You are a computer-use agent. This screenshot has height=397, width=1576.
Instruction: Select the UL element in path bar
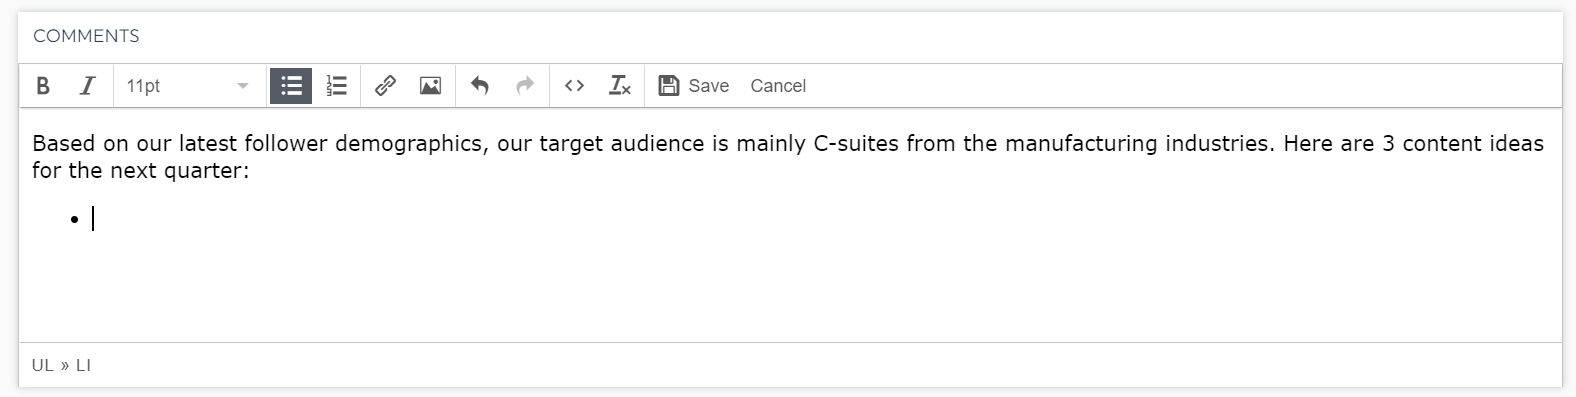click(42, 365)
